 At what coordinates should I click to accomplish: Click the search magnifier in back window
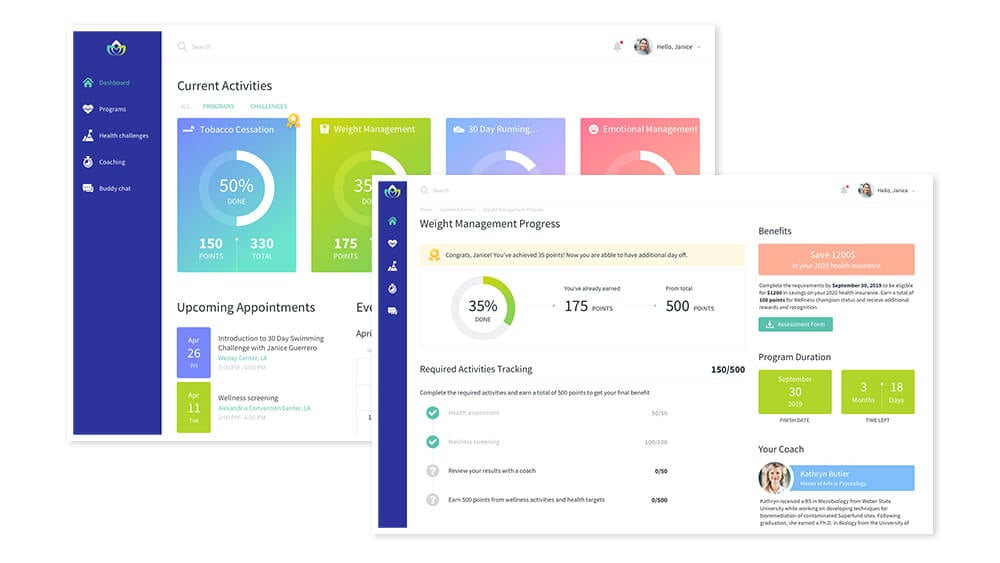pos(182,47)
